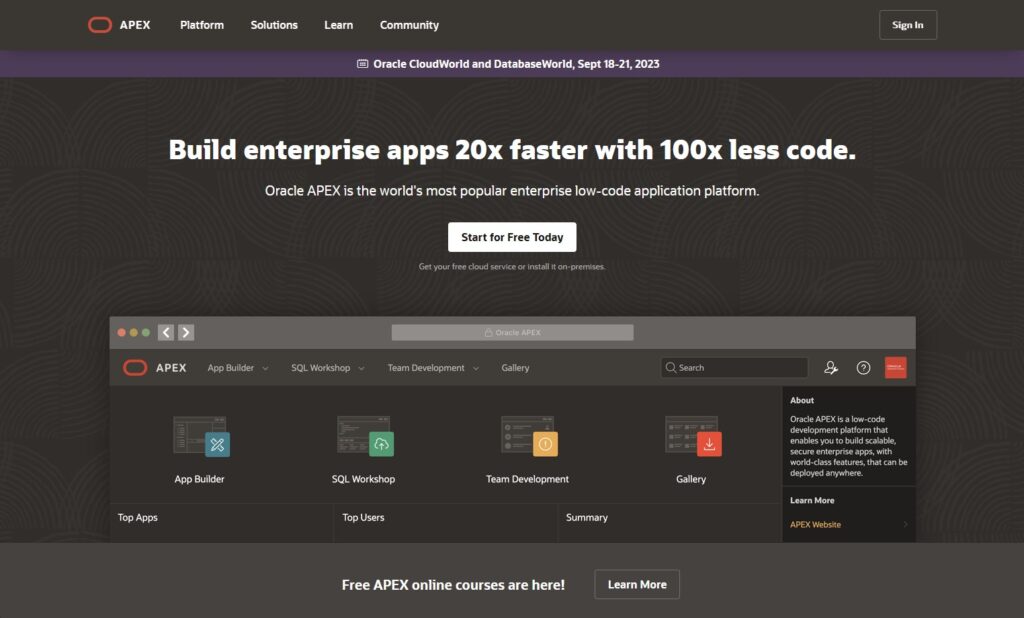
Task: Open the Learn menu in the header
Action: click(338, 25)
